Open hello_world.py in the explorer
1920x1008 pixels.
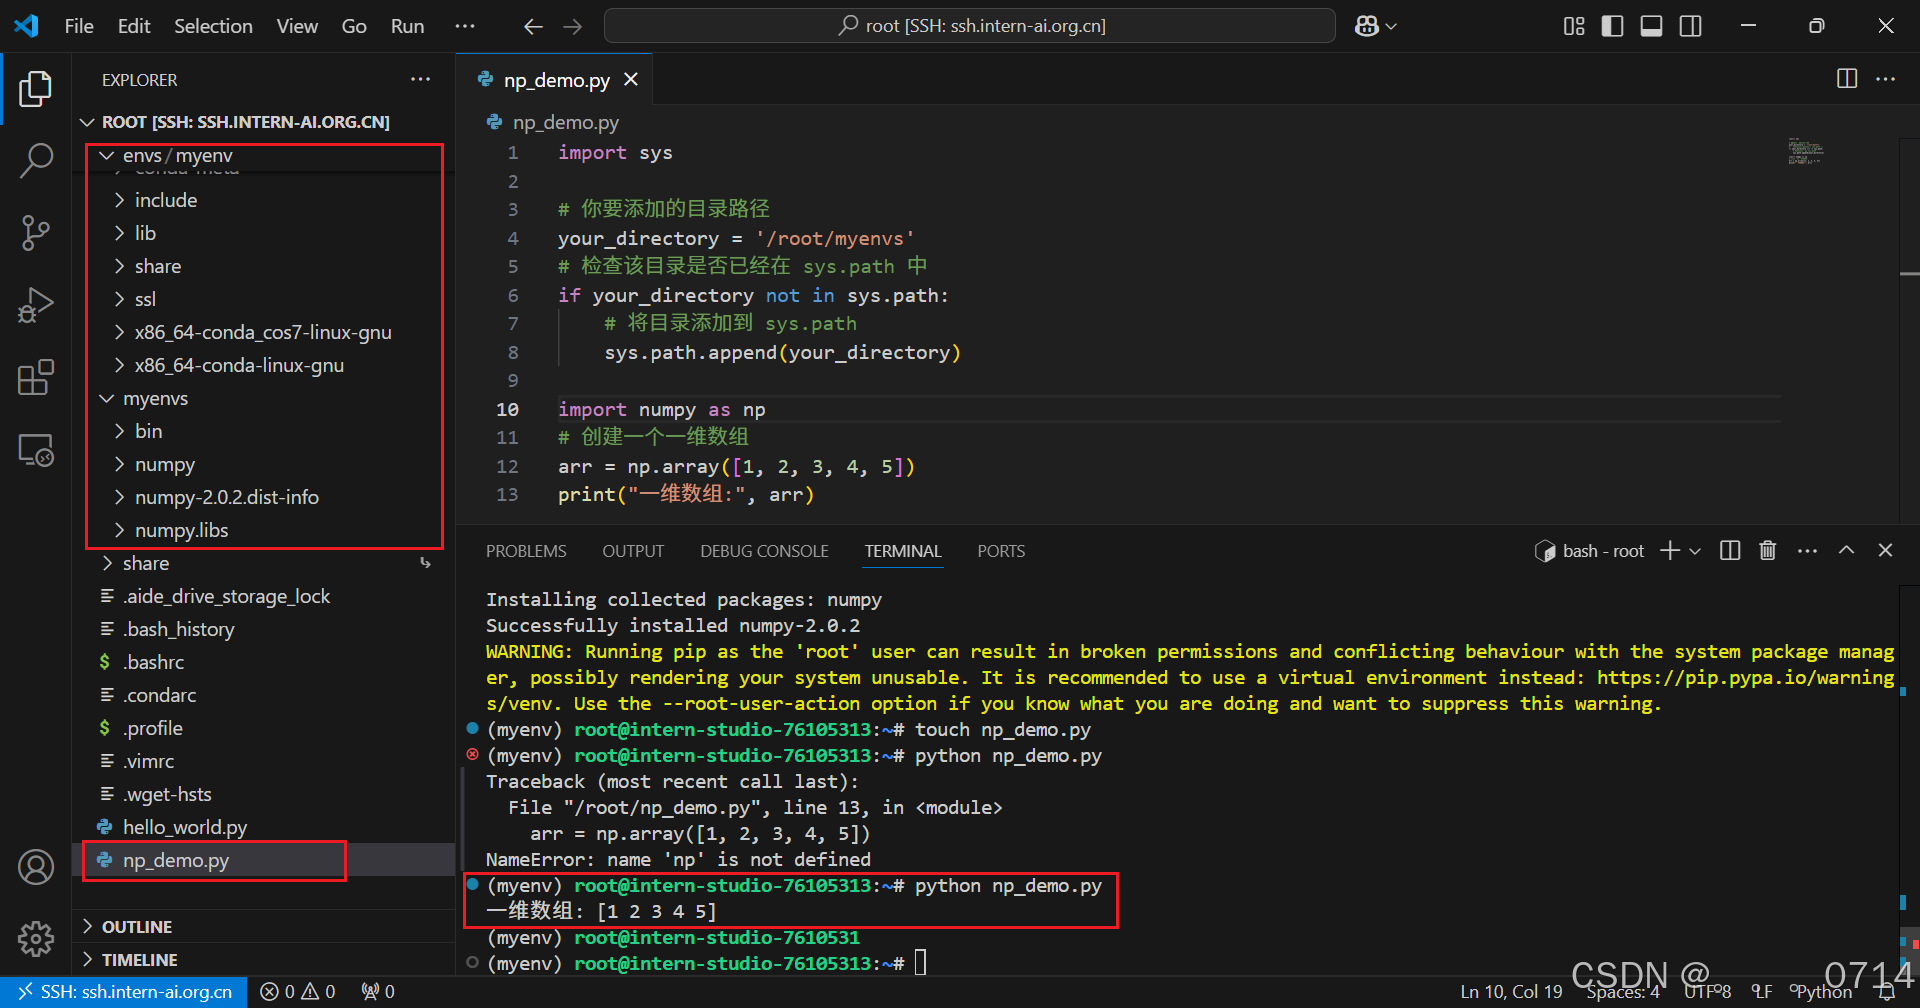264,827
